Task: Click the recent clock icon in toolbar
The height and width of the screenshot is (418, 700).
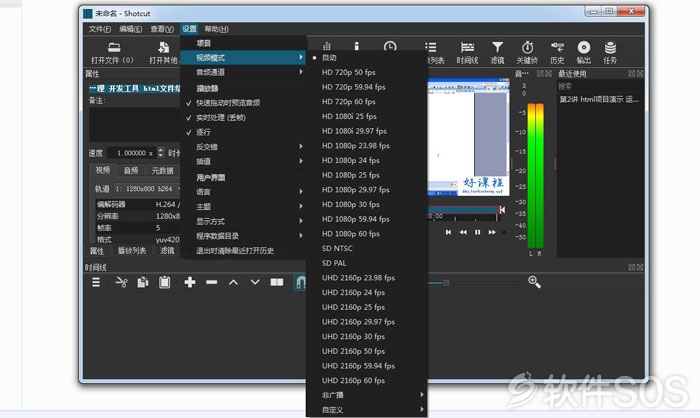Action: coord(390,46)
